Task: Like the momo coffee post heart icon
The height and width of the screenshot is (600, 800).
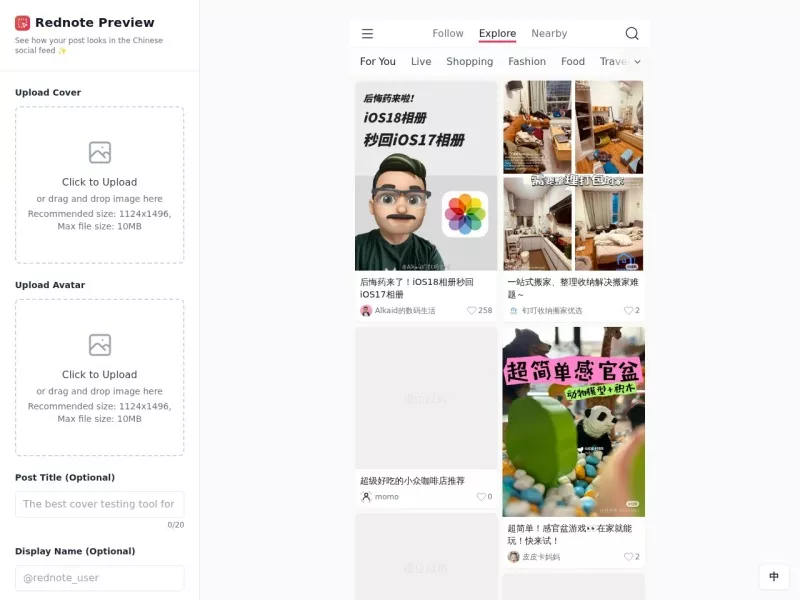Action: (481, 496)
